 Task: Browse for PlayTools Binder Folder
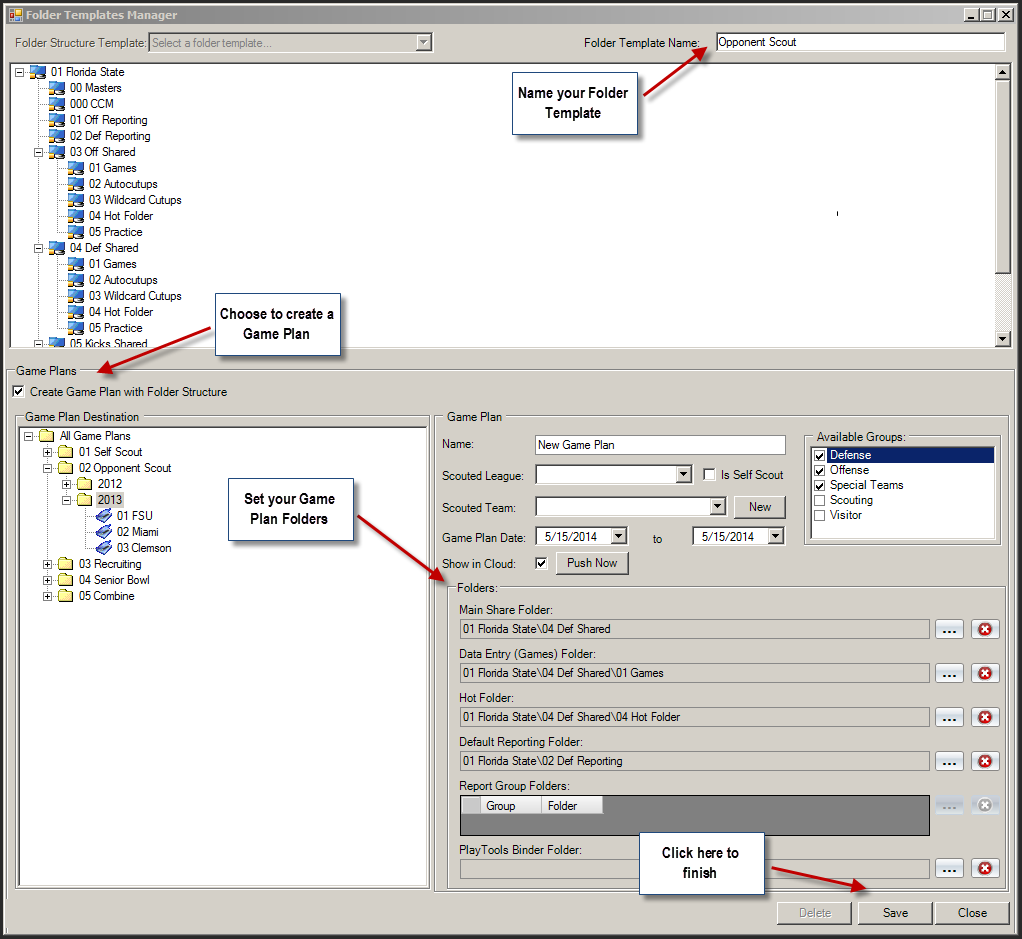(949, 869)
